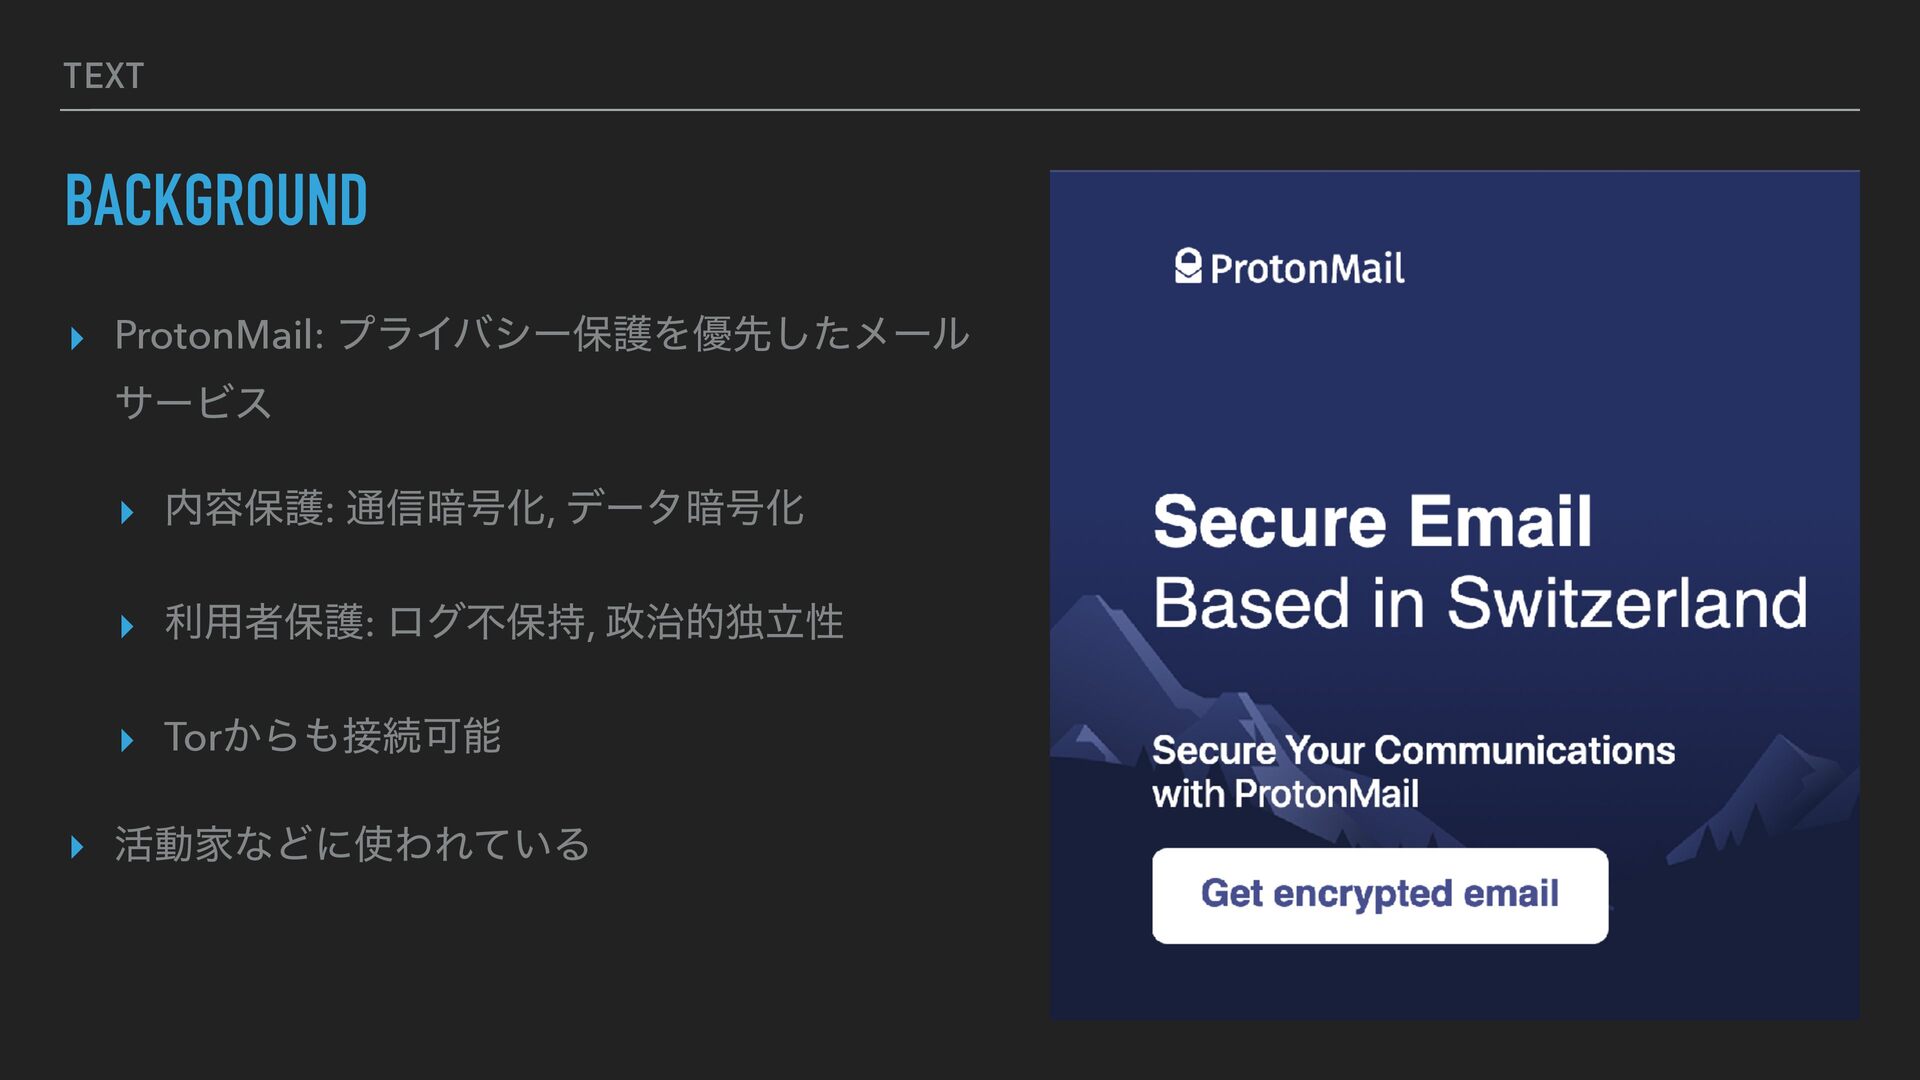1920x1080 pixels.
Task: Click the ProtonMail envelope shield logo icon
Action: [x=1187, y=267]
